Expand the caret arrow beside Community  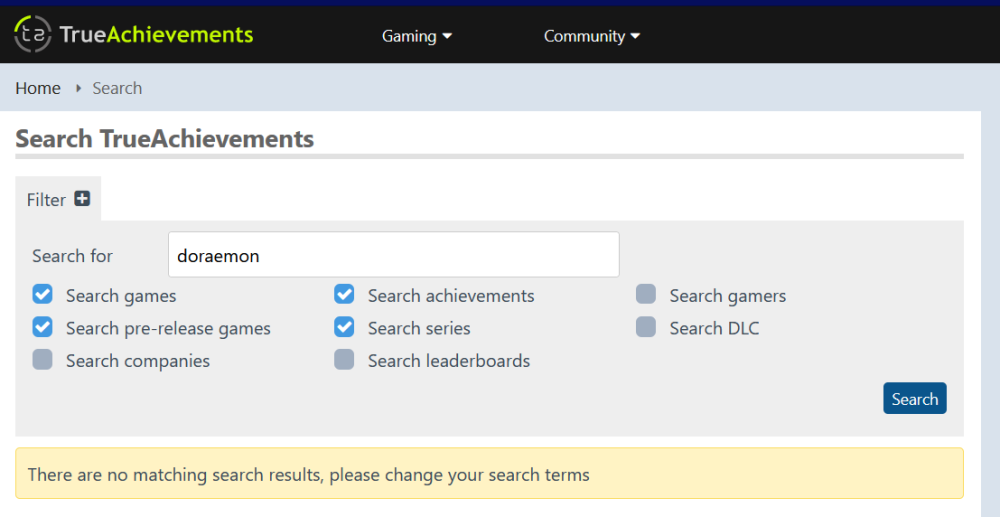click(635, 36)
